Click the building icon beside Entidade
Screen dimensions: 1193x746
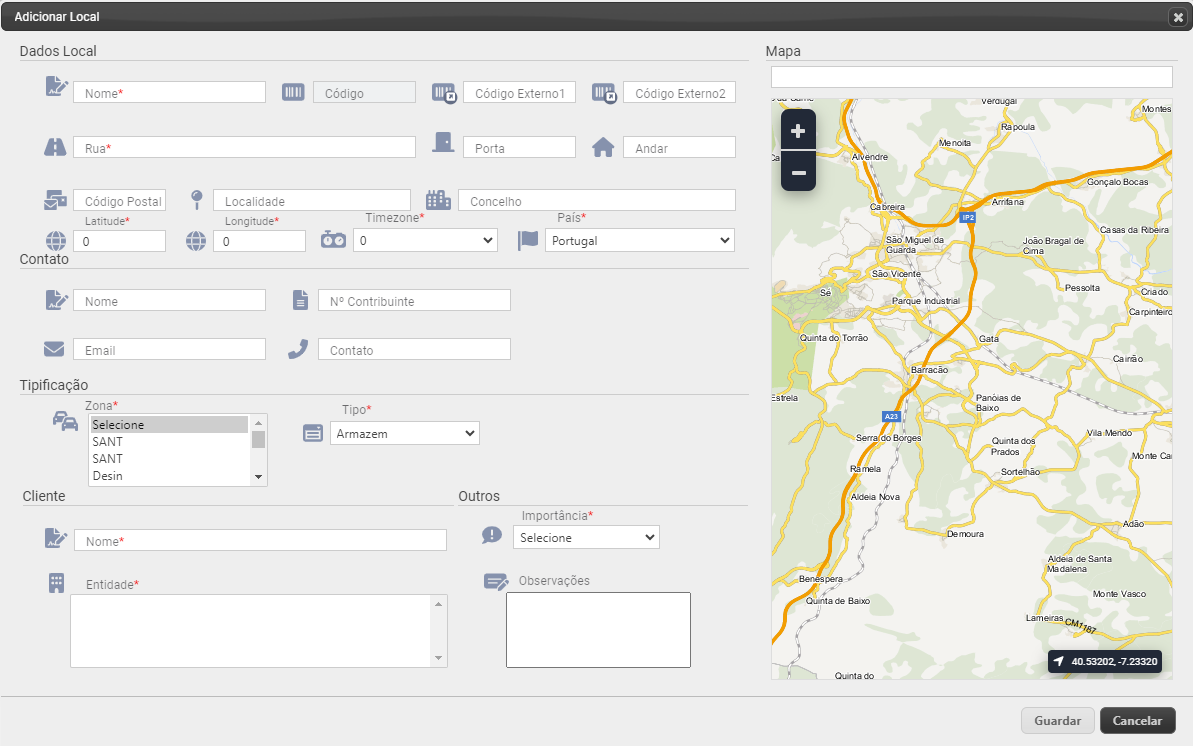pos(56,583)
